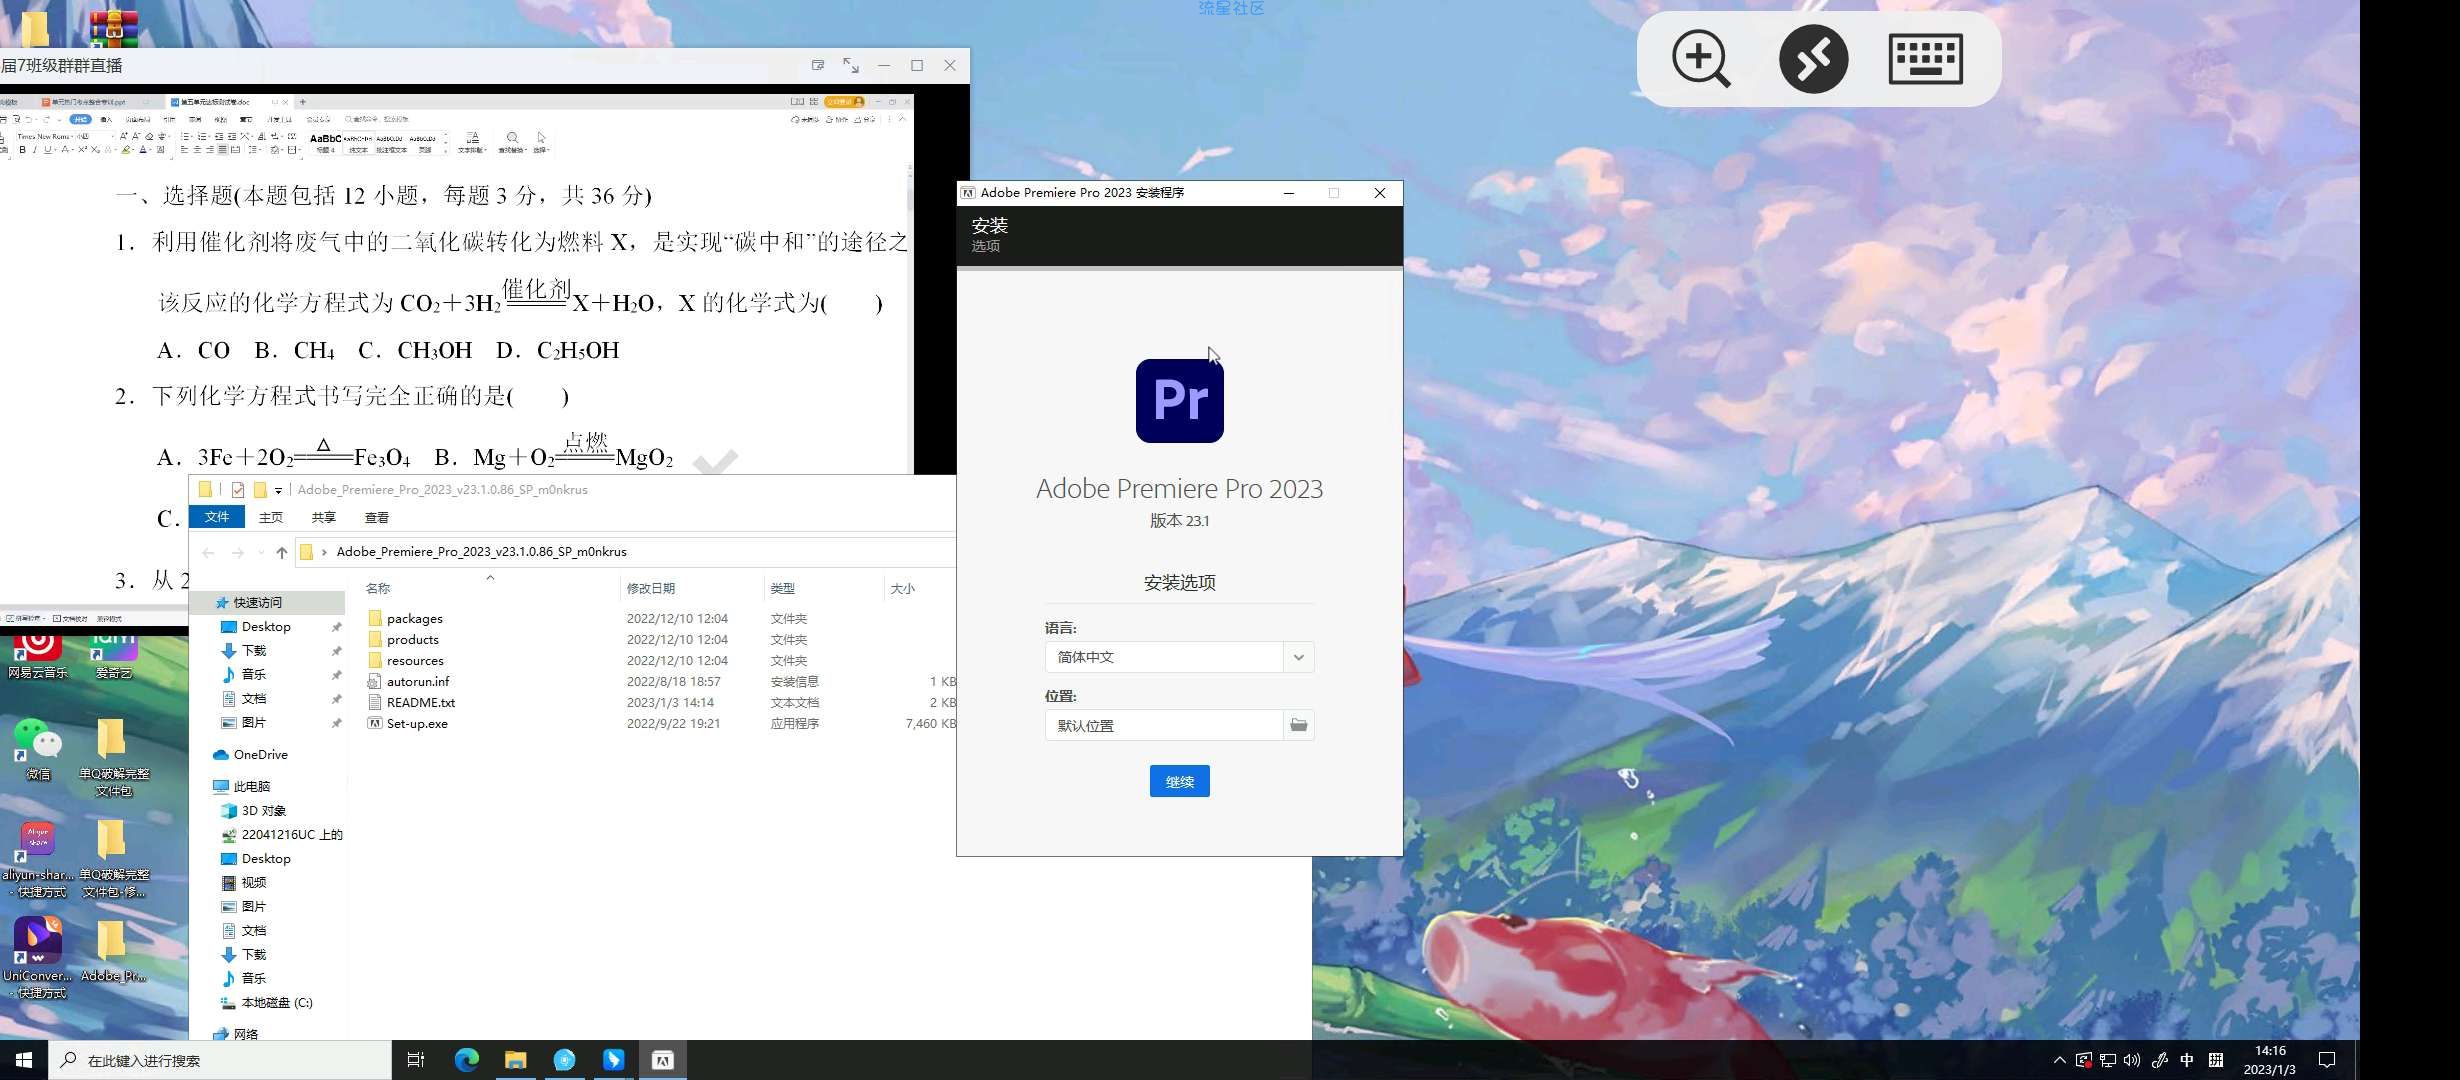2460x1080 pixels.
Task: Click the 继续 button in Premiere installer
Action: [1179, 781]
